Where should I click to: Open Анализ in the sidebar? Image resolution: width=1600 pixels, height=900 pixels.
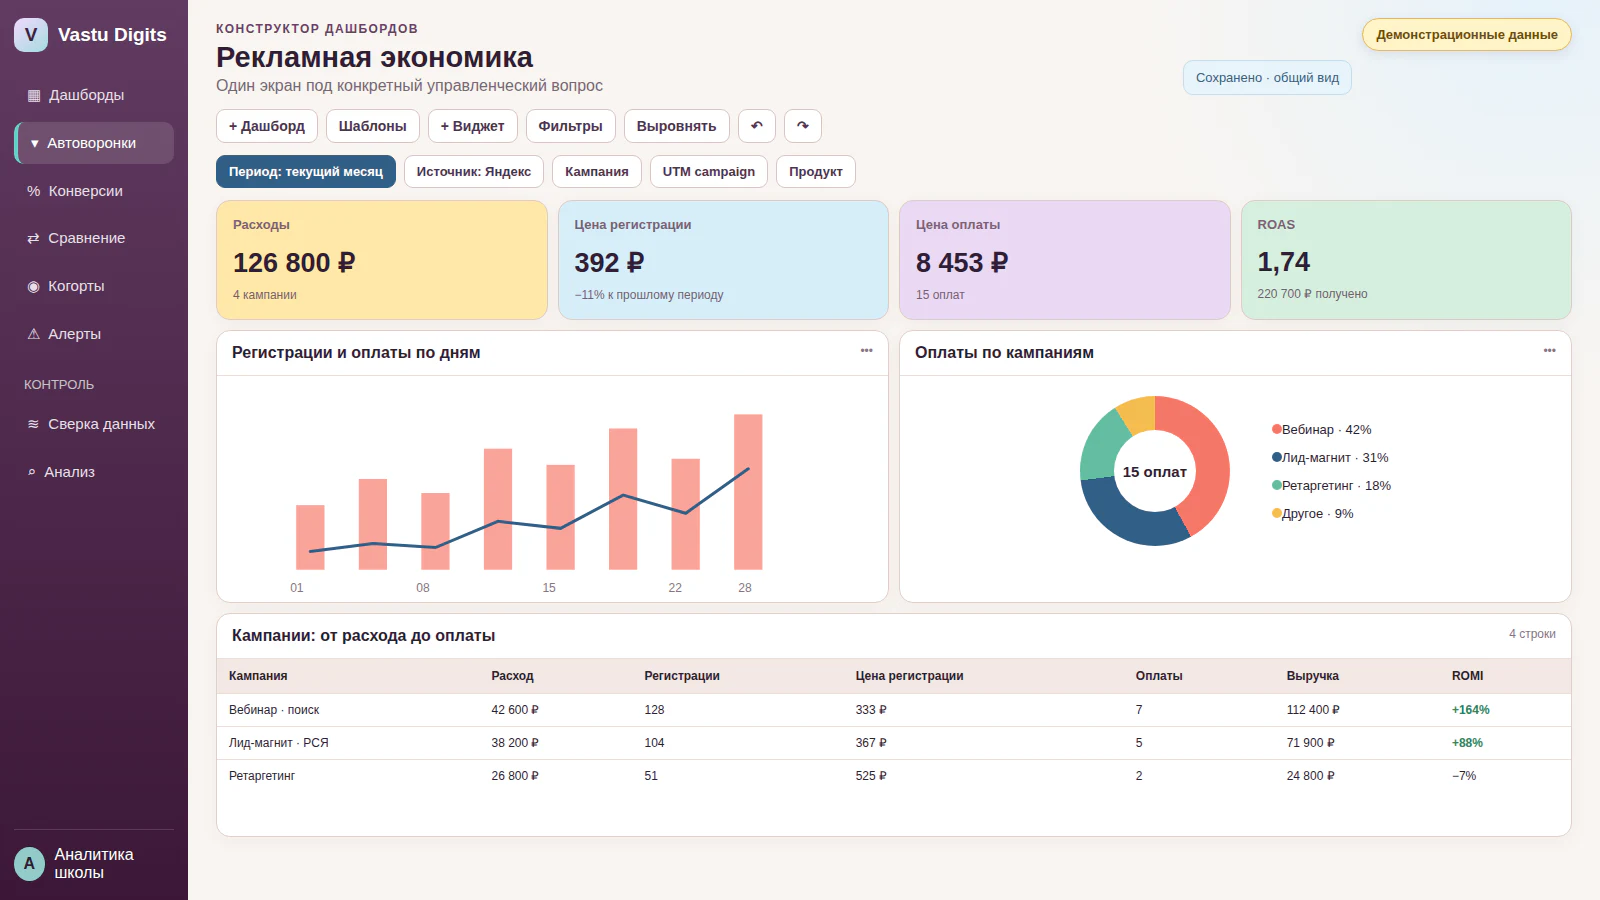pos(94,472)
